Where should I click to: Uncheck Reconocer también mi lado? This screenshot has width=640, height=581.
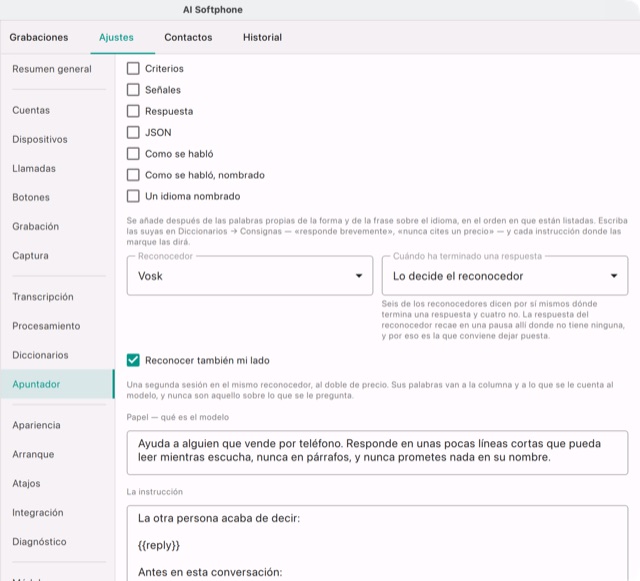(x=133, y=360)
